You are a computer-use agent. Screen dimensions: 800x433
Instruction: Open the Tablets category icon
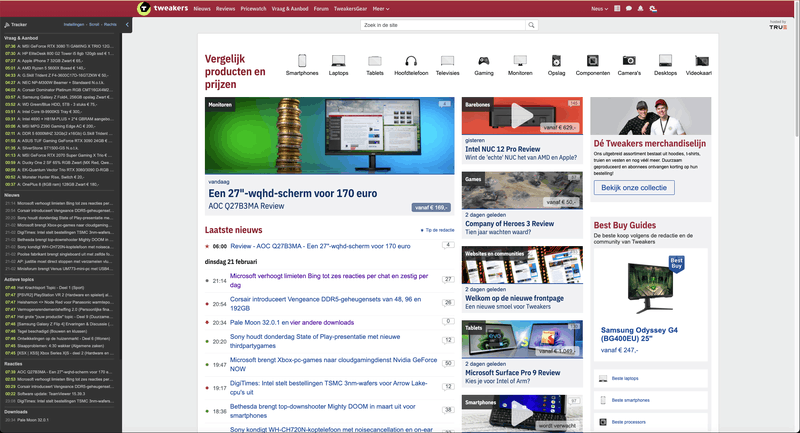pos(374,61)
